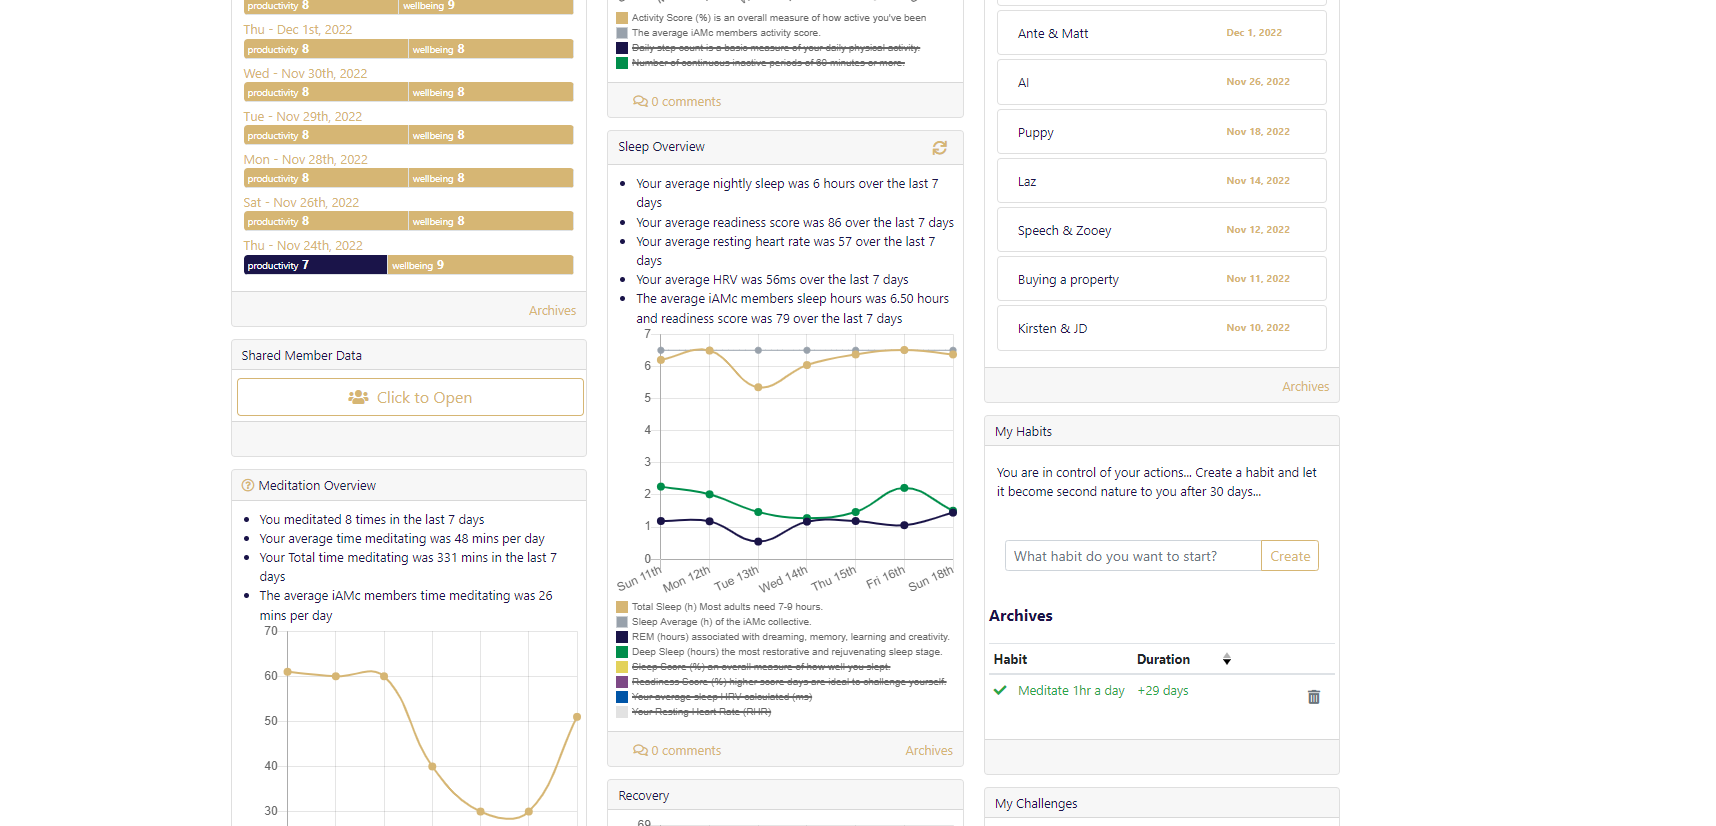Click the green Deep Sleep legend swatch
Image resolution: width=1716 pixels, height=826 pixels.
point(622,652)
